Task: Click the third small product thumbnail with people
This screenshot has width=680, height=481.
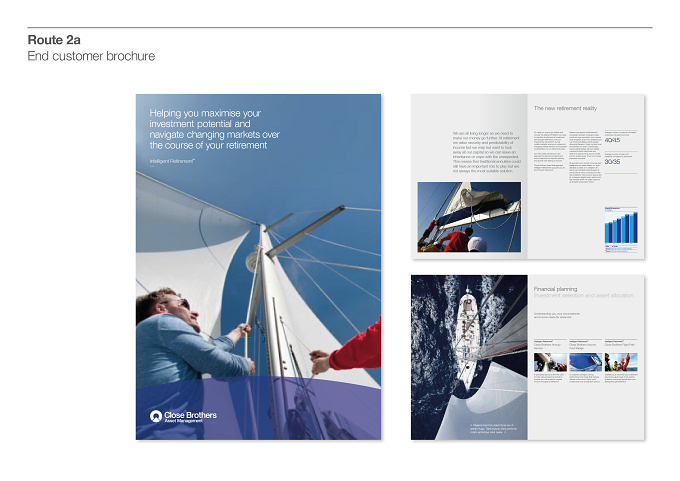Action: (x=621, y=362)
